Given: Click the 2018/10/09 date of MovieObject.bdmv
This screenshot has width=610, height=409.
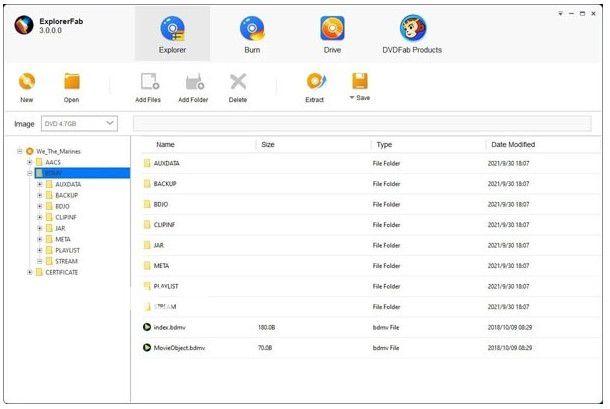Looking at the screenshot, I should coord(510,348).
